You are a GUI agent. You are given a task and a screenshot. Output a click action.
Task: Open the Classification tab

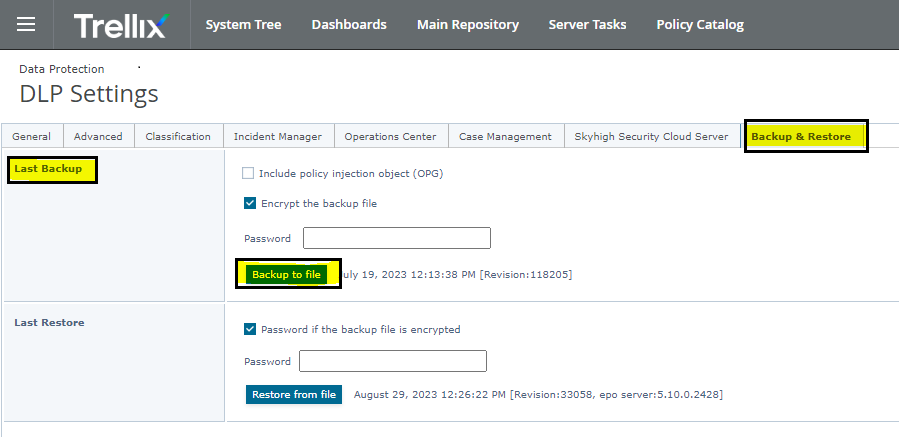178,136
